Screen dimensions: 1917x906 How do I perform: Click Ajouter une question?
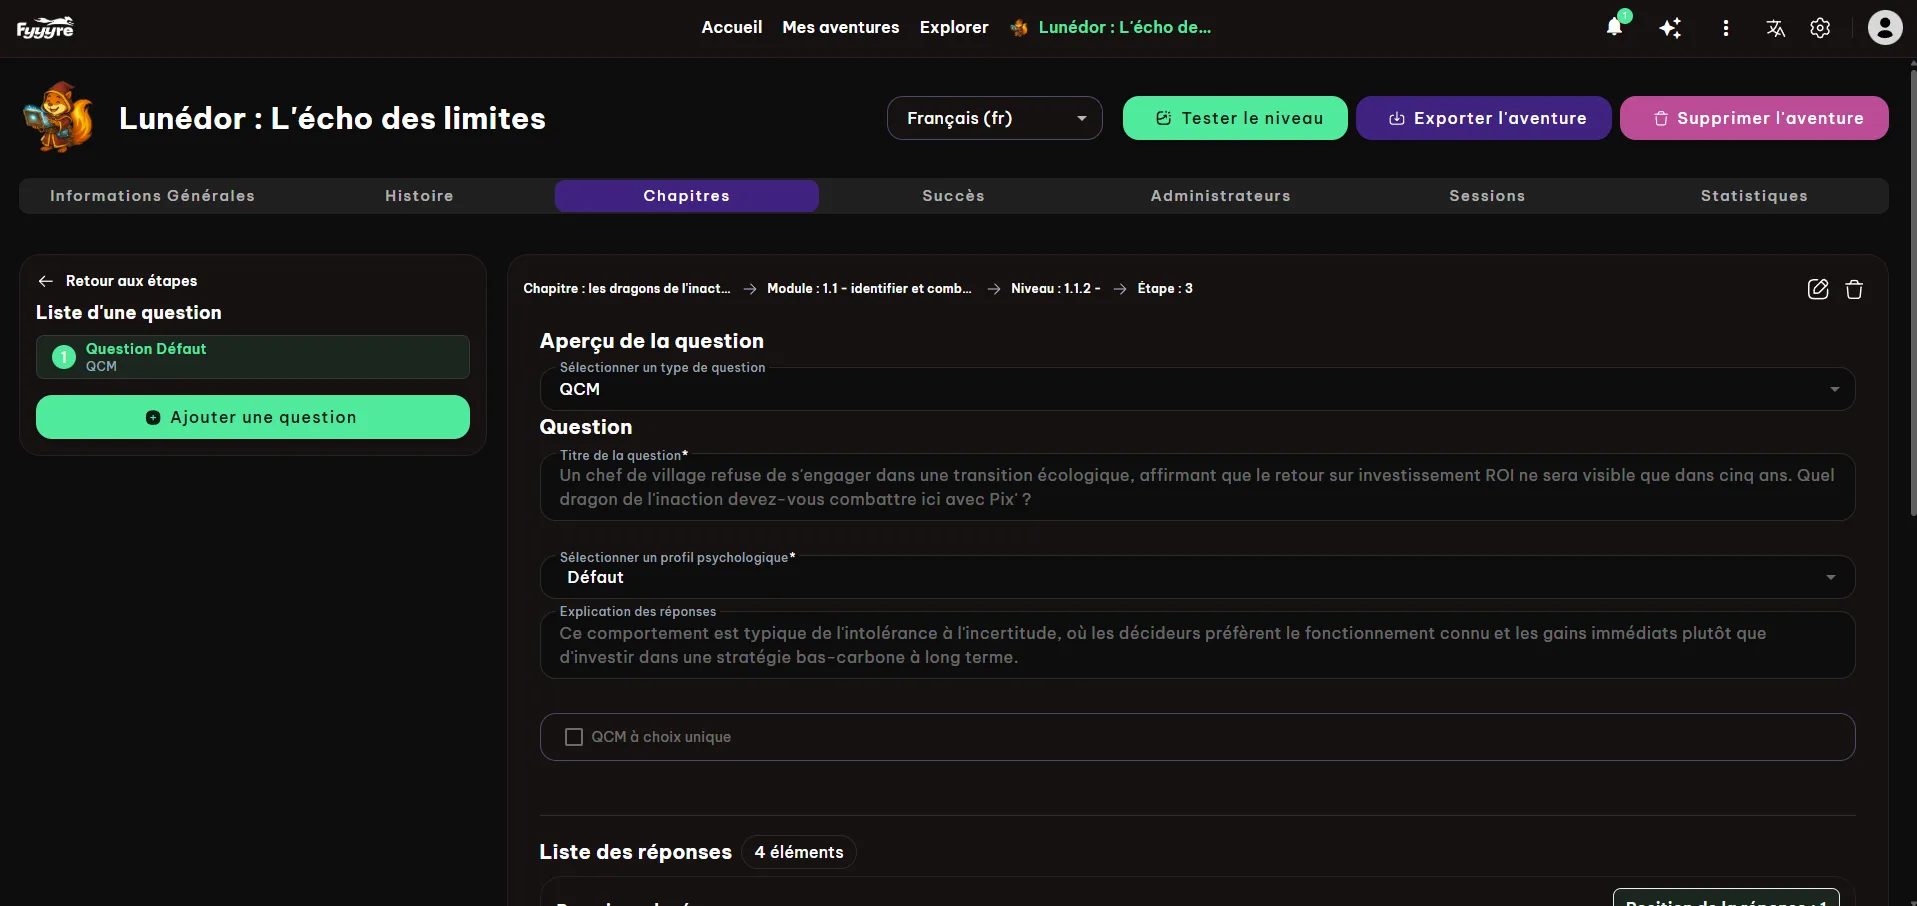(253, 417)
